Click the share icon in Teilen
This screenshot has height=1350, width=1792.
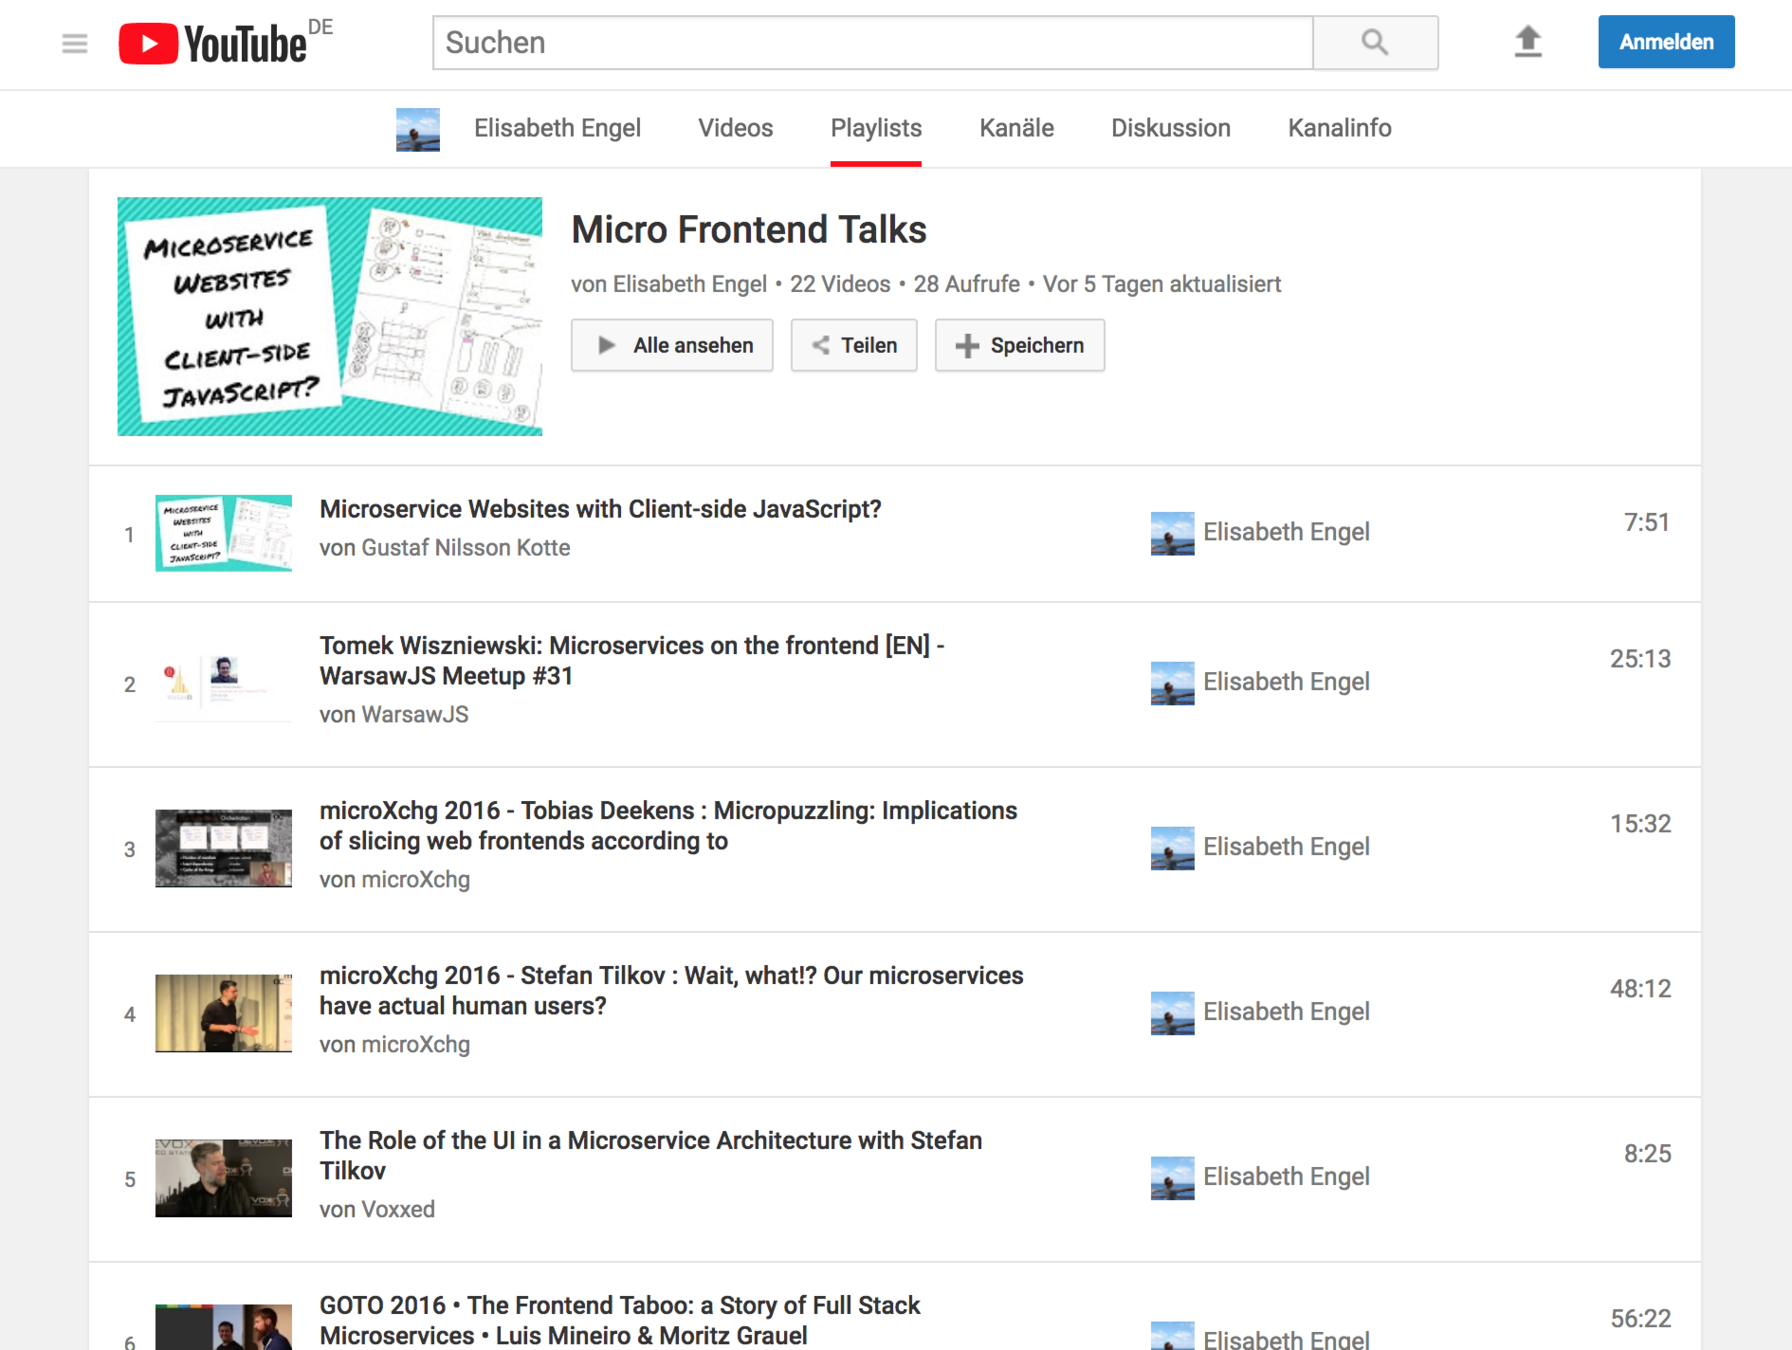(821, 345)
